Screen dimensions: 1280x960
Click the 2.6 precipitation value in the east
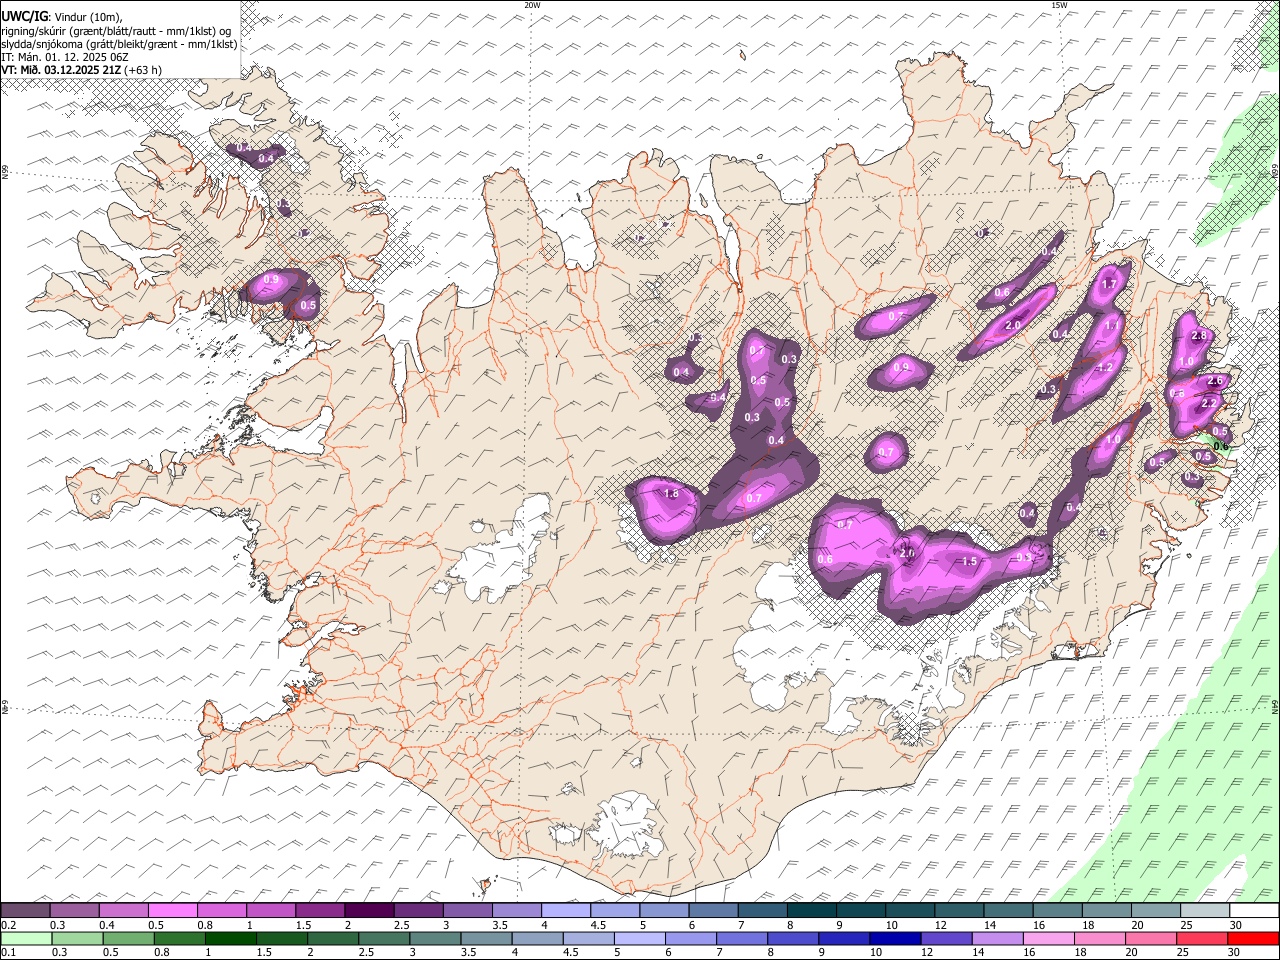1216,381
